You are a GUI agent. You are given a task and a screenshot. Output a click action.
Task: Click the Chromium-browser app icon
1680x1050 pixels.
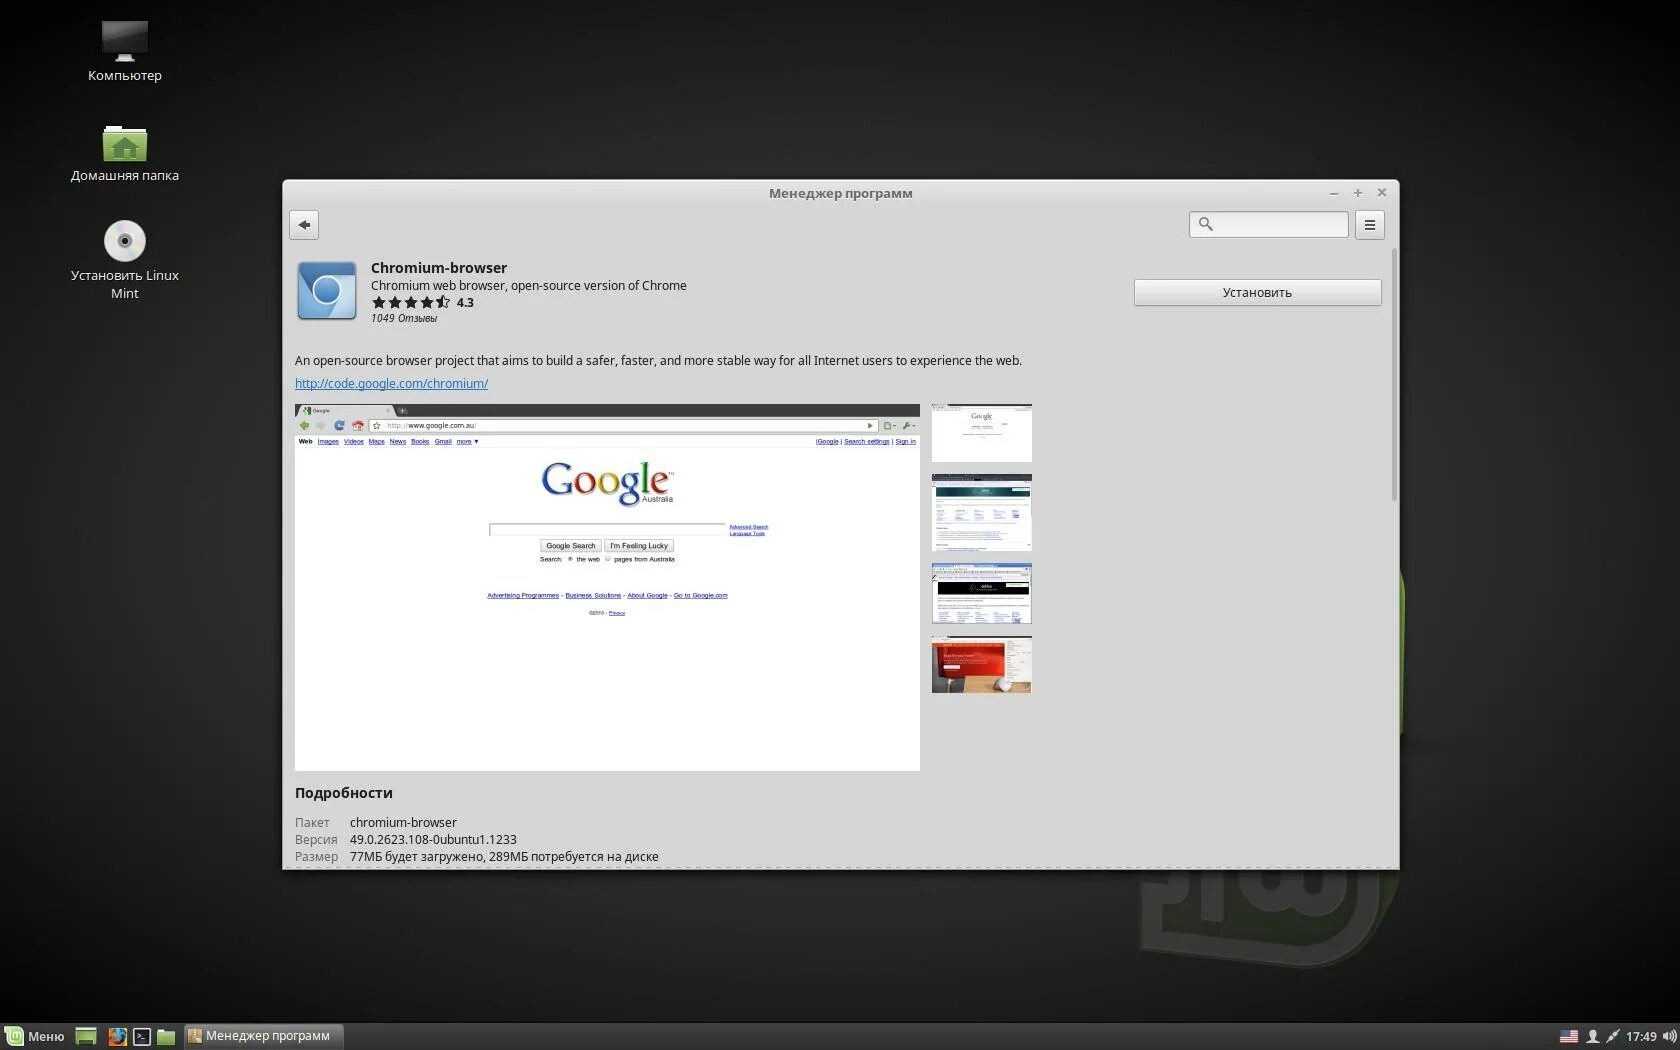point(327,291)
